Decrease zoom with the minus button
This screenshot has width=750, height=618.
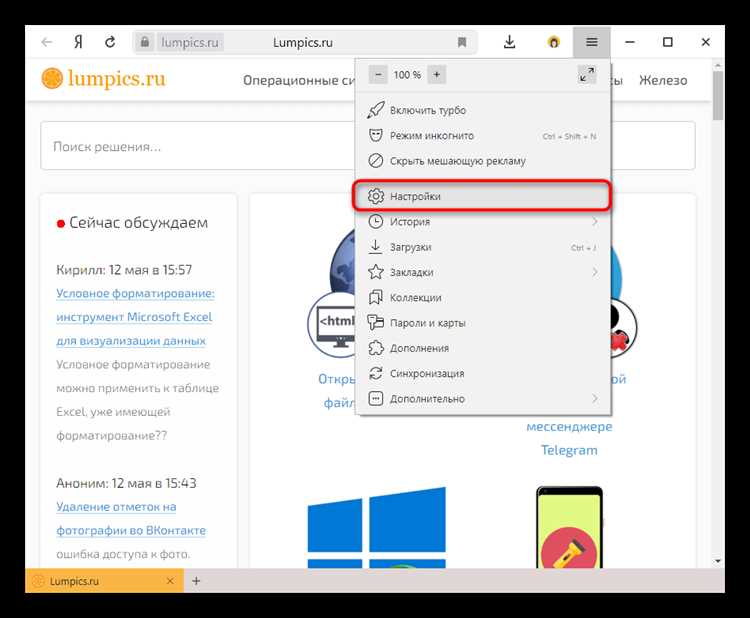point(378,75)
